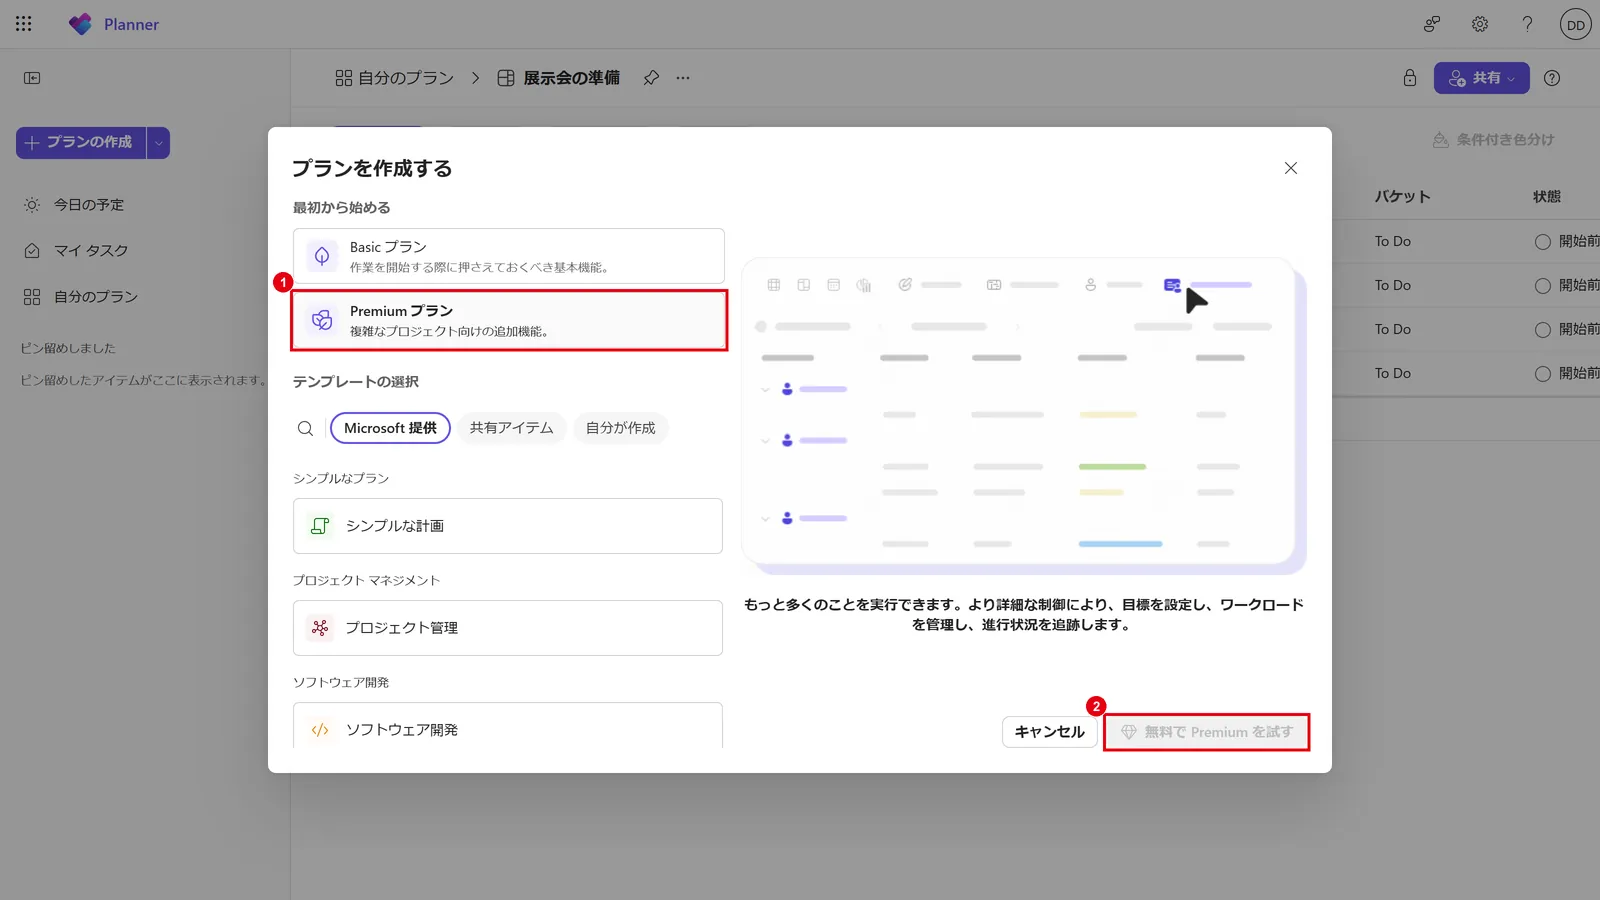
Task: Pin the 展示会の準備 plan
Action: [x=651, y=78]
